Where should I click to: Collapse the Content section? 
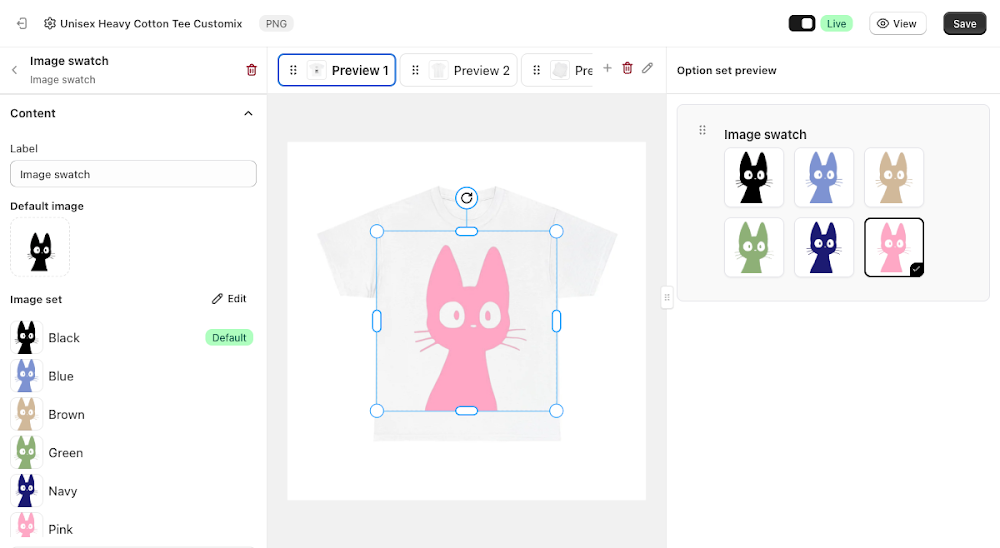pyautogui.click(x=248, y=114)
